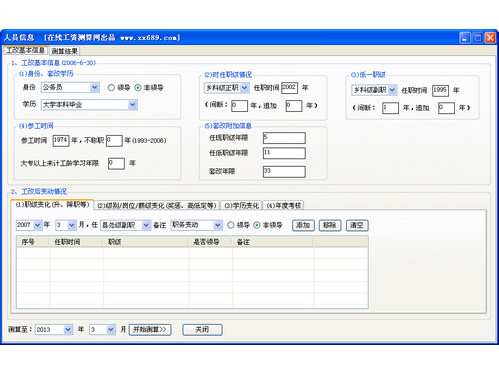This screenshot has width=499, height=375.
Task: Click the 备注 column header in table
Action: tap(273, 242)
